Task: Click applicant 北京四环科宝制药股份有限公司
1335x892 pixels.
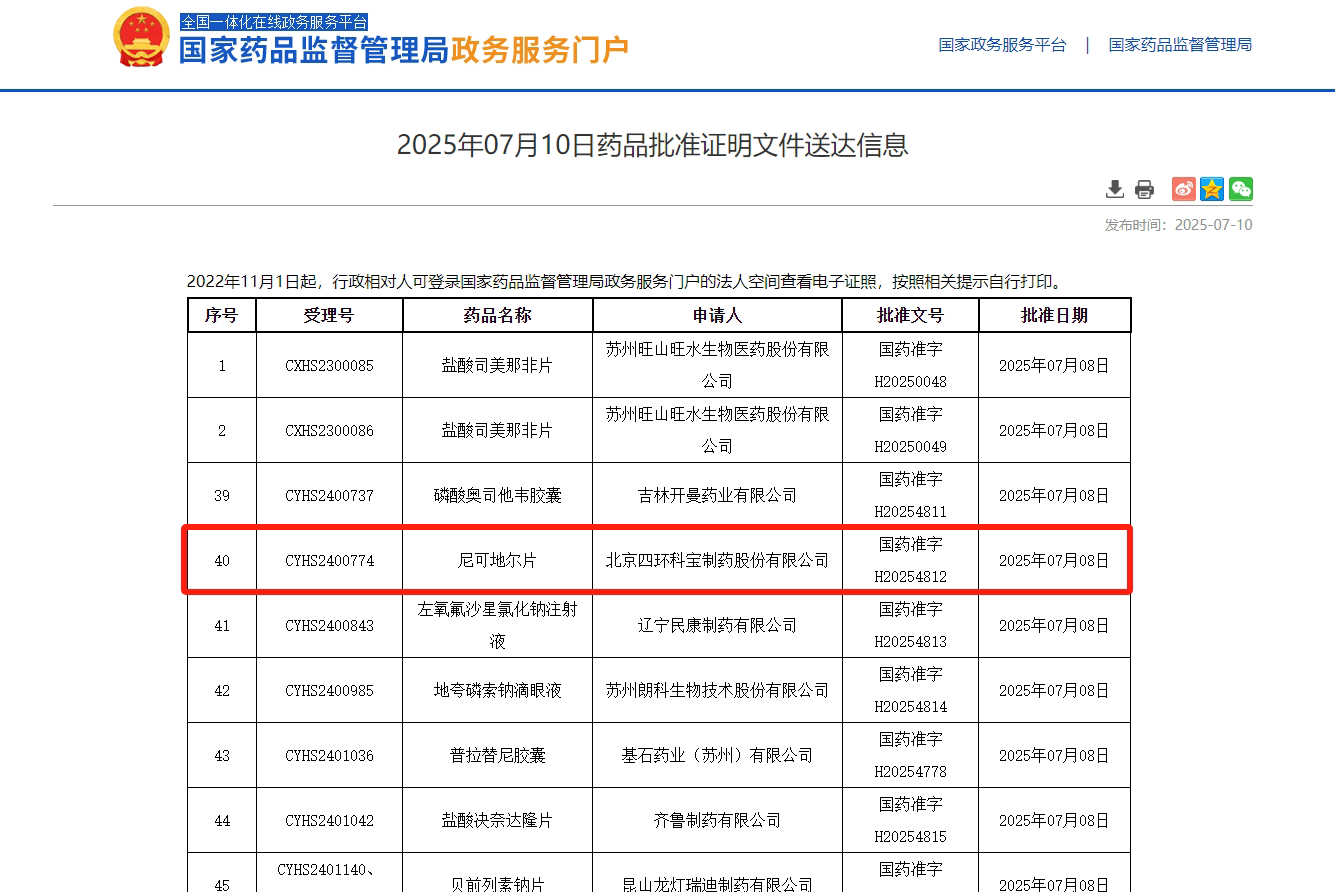Action: click(717, 561)
